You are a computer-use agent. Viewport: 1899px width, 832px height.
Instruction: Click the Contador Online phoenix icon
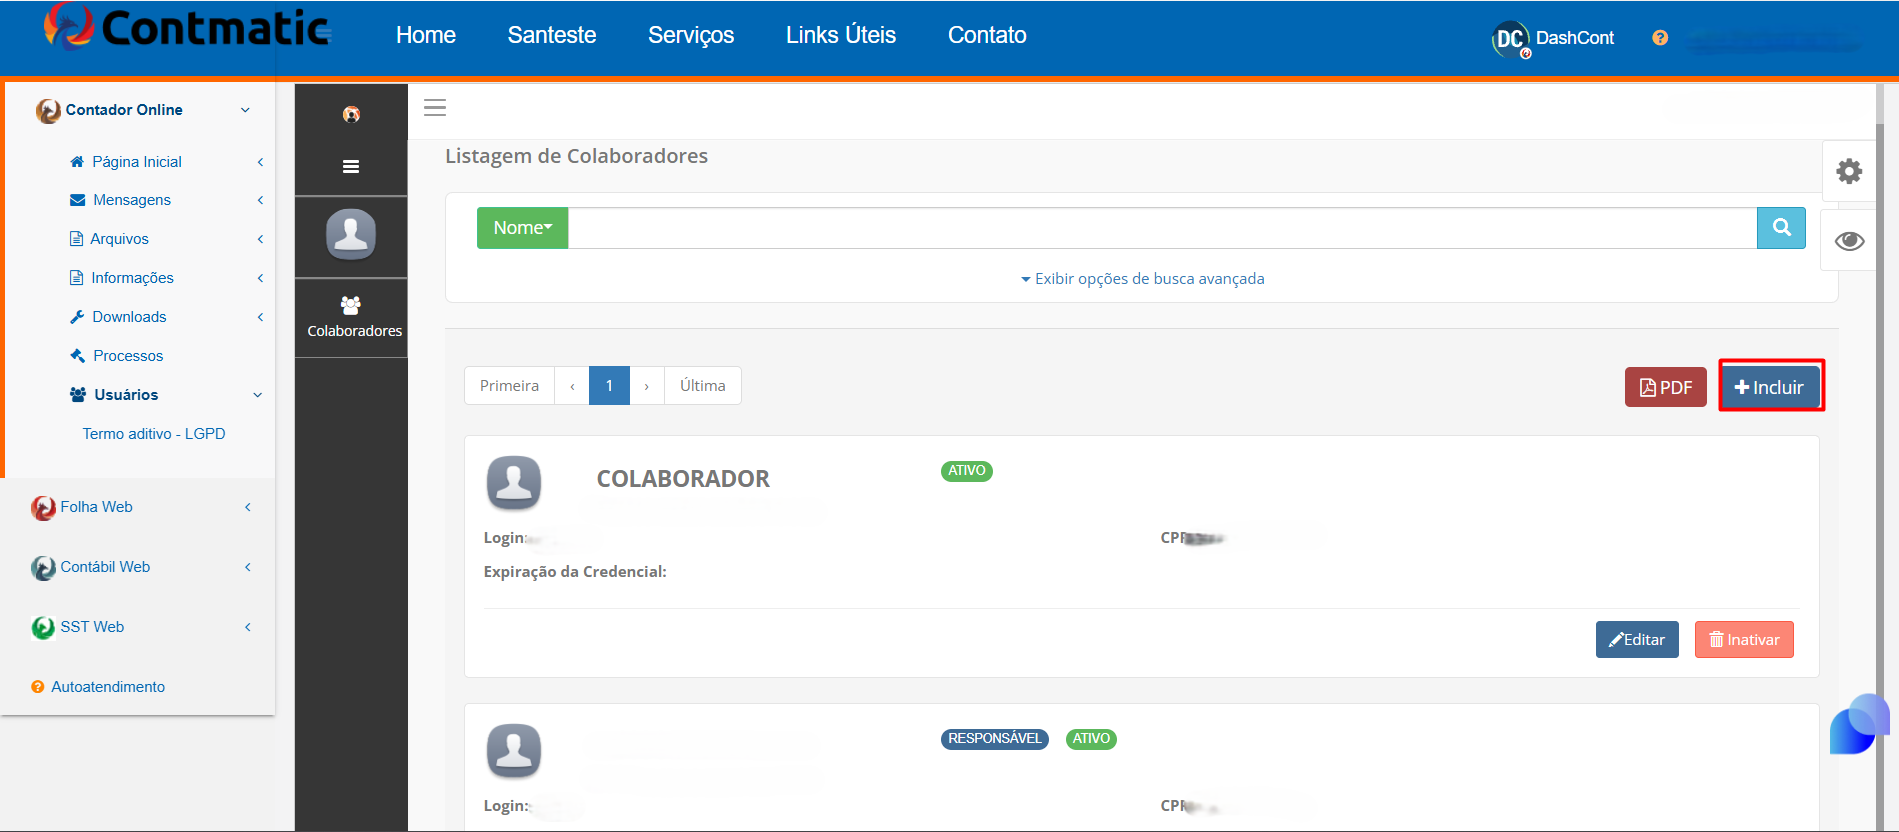pos(48,110)
